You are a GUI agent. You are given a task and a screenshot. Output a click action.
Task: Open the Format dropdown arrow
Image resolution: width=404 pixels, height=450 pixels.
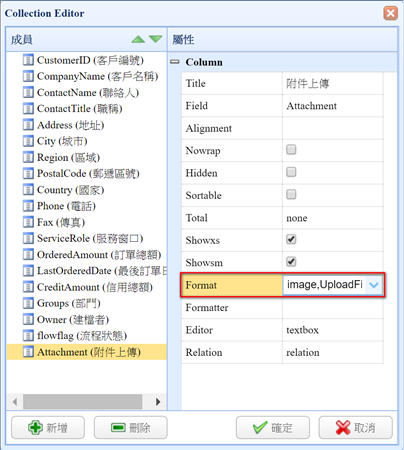point(374,285)
